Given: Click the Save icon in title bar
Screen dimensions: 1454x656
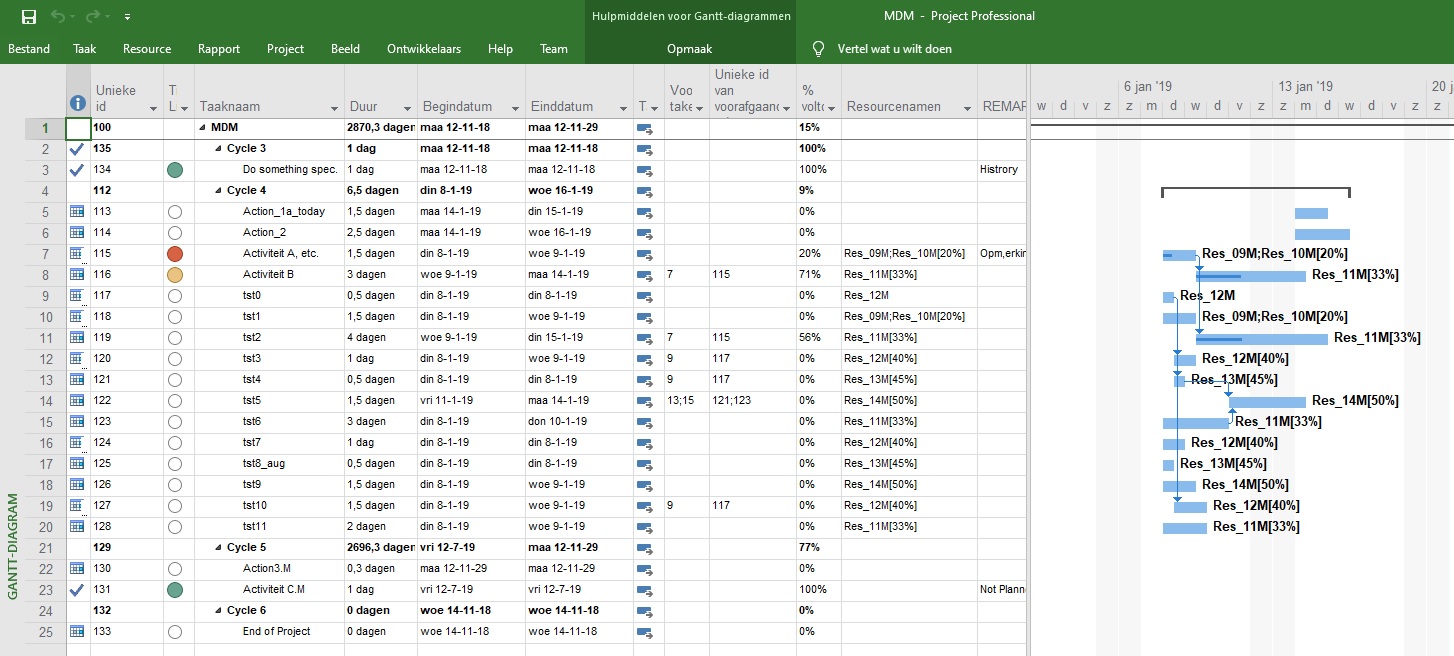Looking at the screenshot, I should coord(29,16).
